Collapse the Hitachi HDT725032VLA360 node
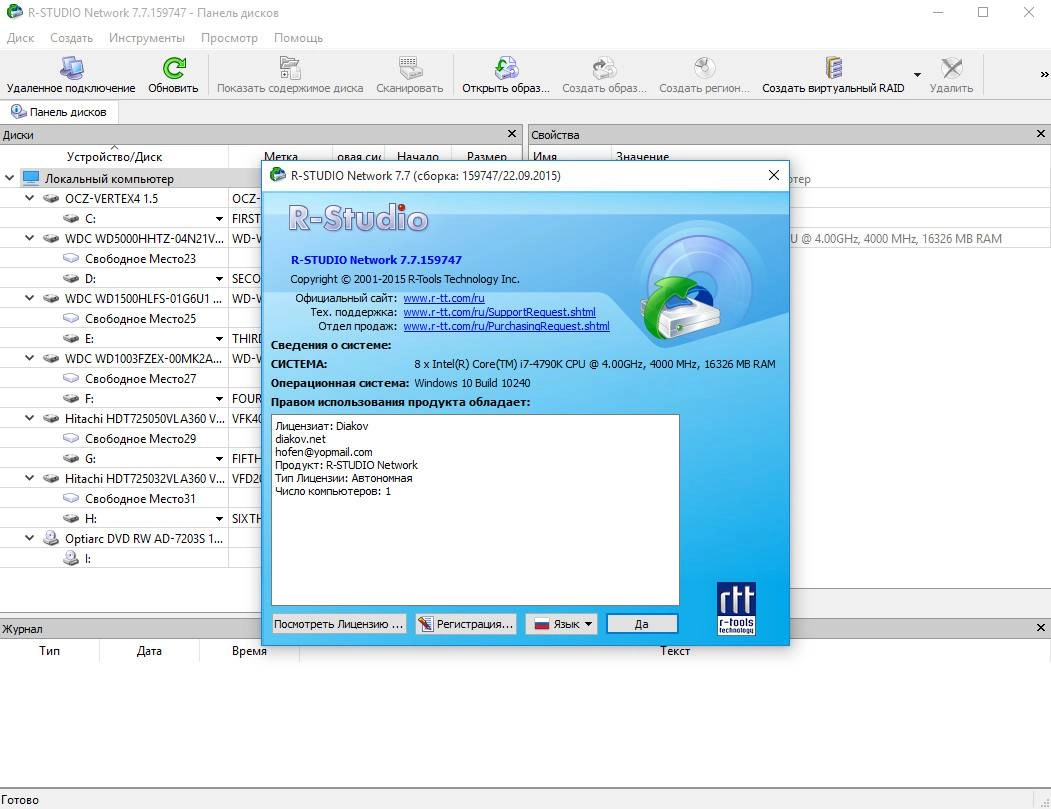The width and height of the screenshot is (1051, 809). tap(29, 478)
